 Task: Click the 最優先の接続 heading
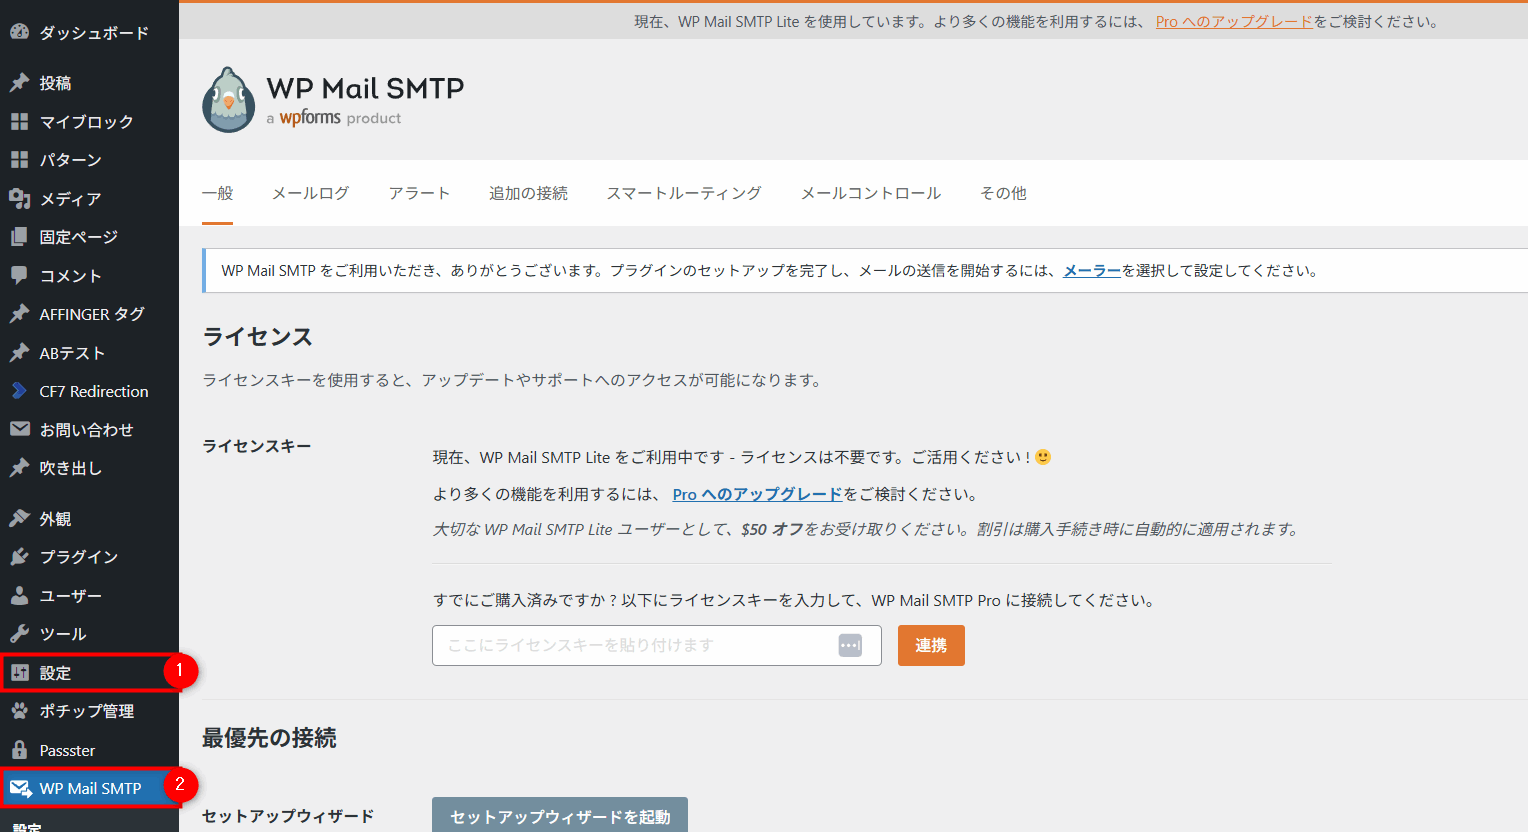[269, 738]
